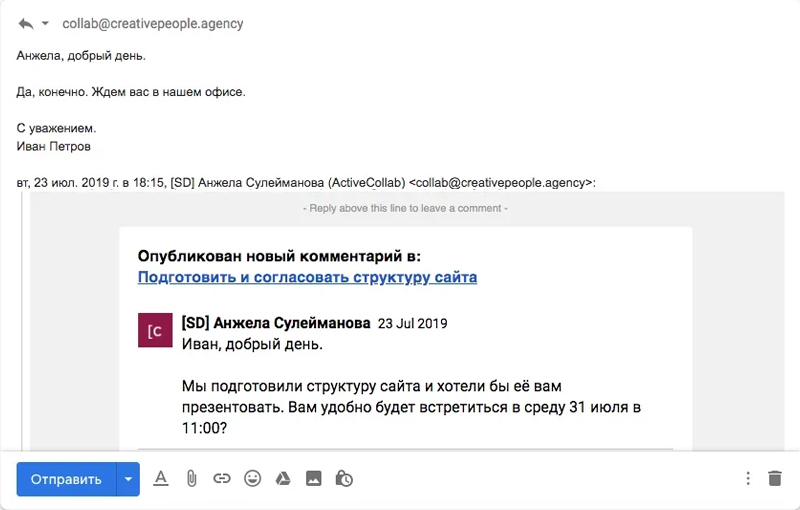The height and width of the screenshot is (510, 800).
Task: Click the signature line Иван Петров
Action: coord(54,146)
